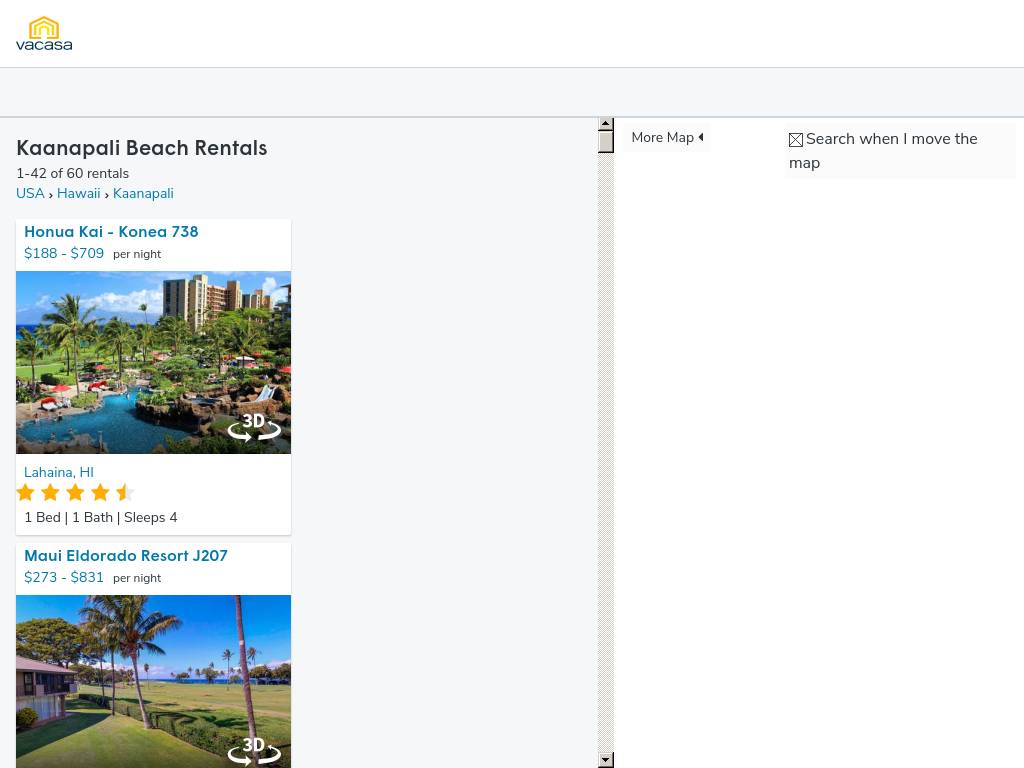Viewport: 1024px width, 768px height.
Task: Expand the map with More Map
Action: 667,137
